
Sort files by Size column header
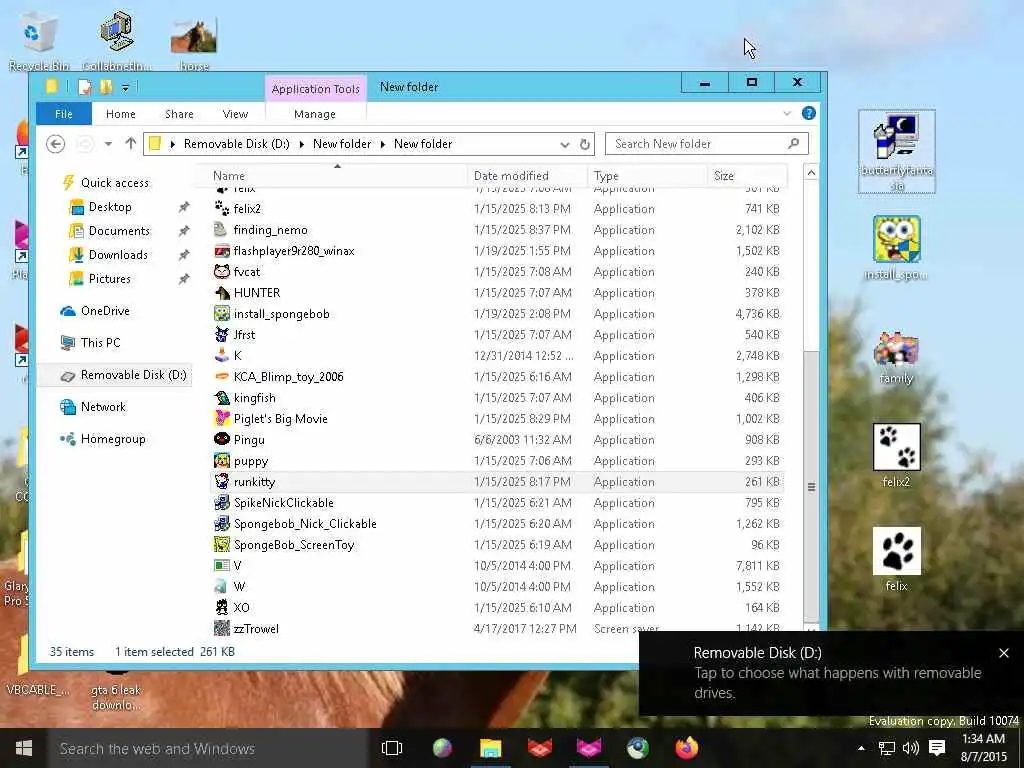click(746, 175)
